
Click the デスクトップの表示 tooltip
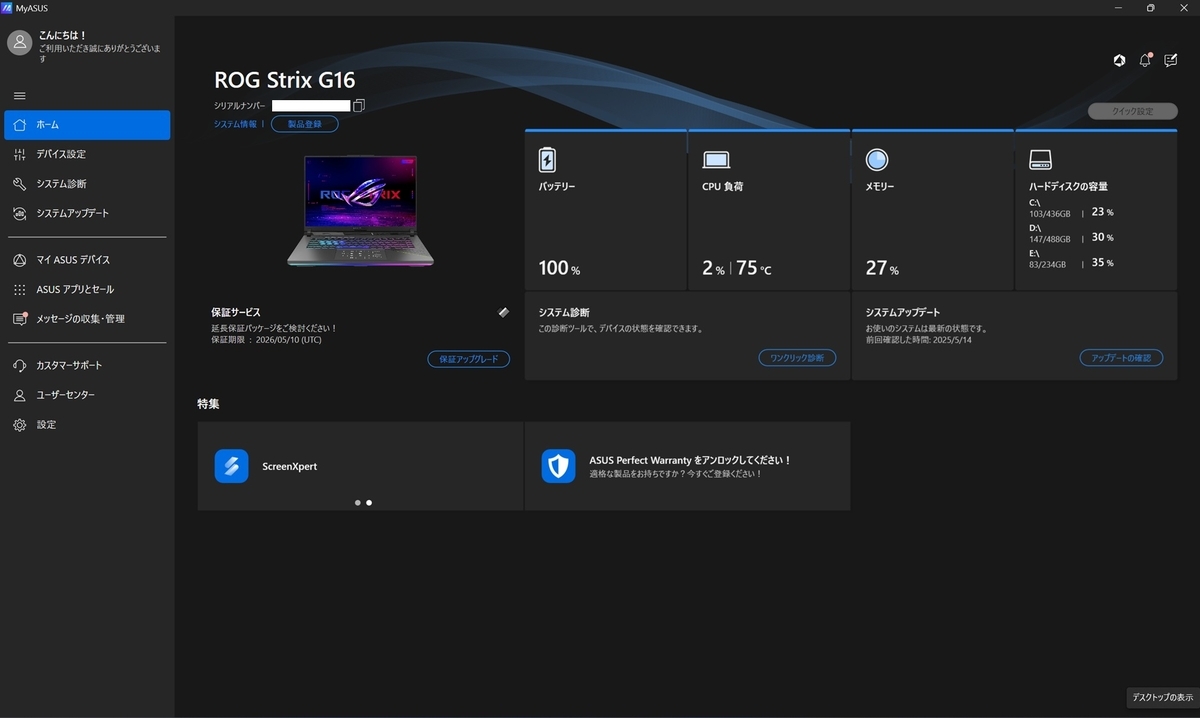coord(1162,697)
